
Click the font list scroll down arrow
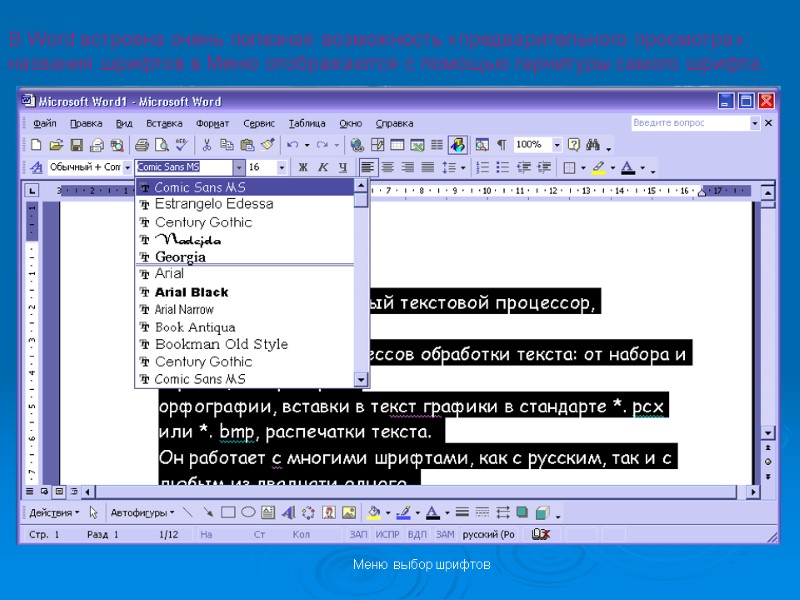[x=361, y=380]
